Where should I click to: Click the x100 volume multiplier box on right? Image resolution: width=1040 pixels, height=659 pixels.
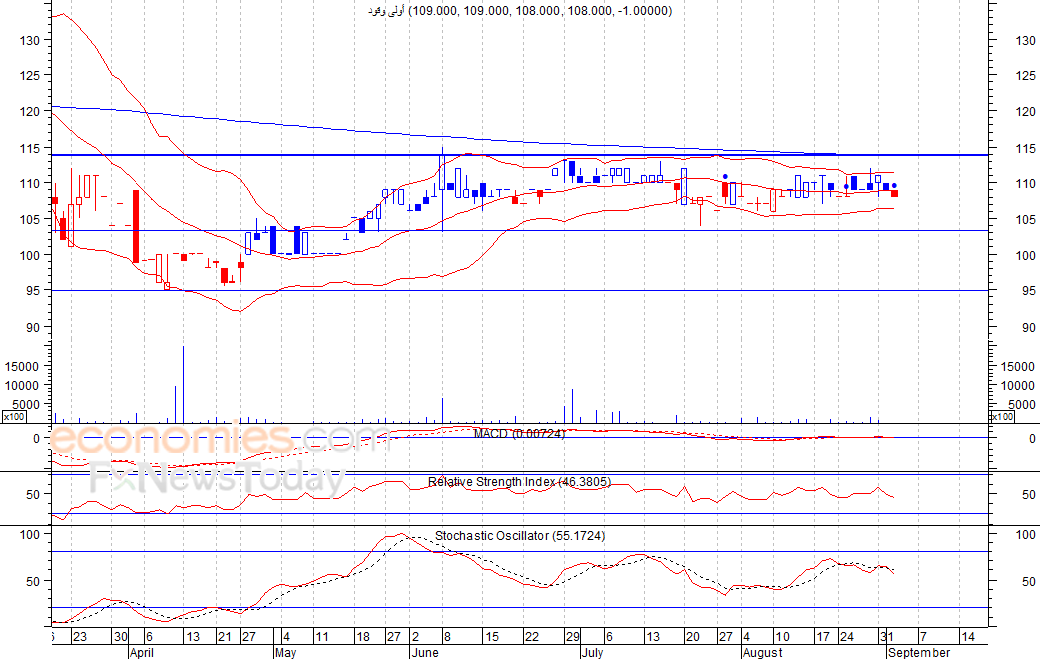coord(1002,416)
